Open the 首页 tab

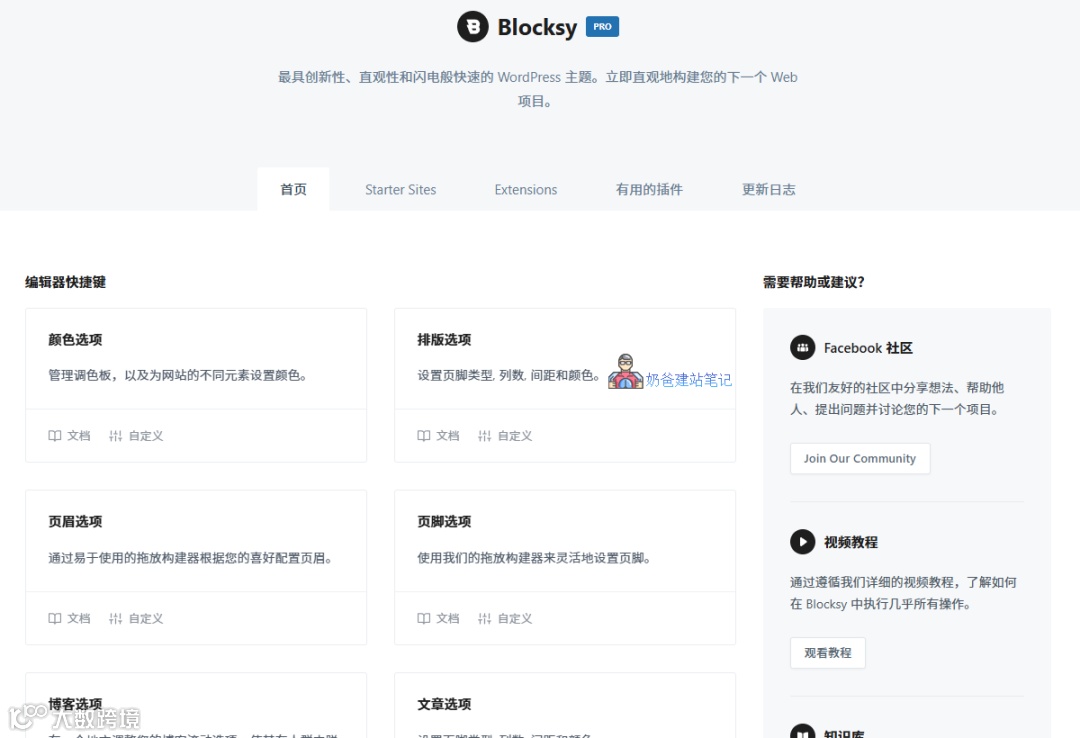click(293, 189)
